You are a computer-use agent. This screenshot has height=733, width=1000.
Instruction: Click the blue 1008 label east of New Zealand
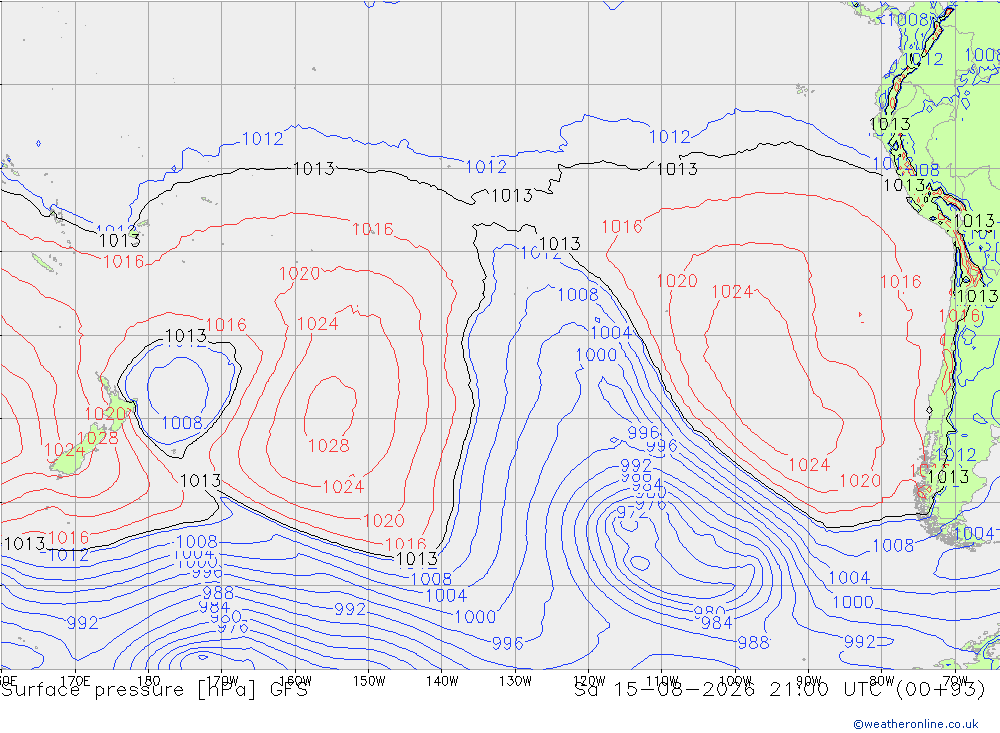point(182,422)
